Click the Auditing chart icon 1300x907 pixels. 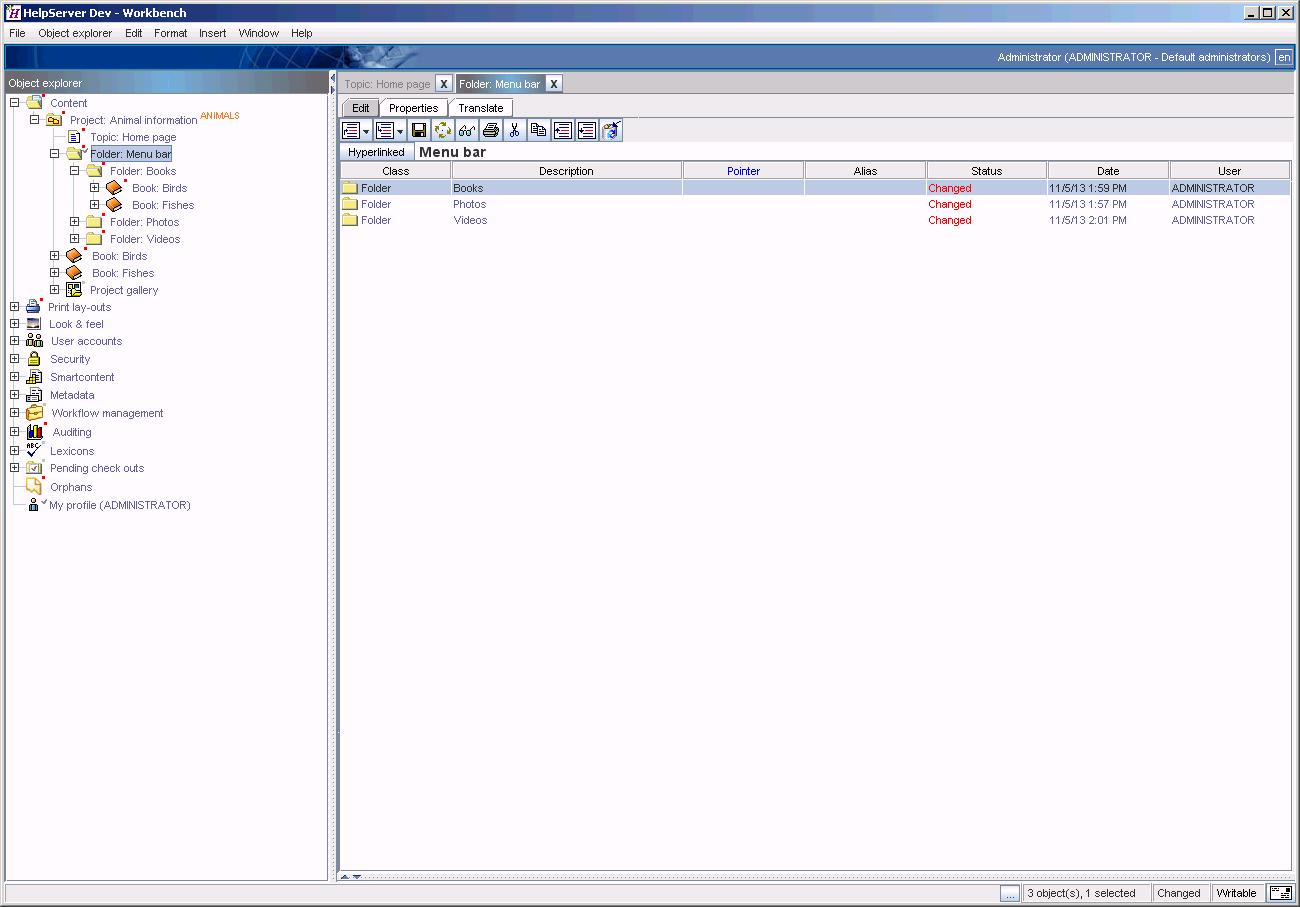click(x=35, y=432)
